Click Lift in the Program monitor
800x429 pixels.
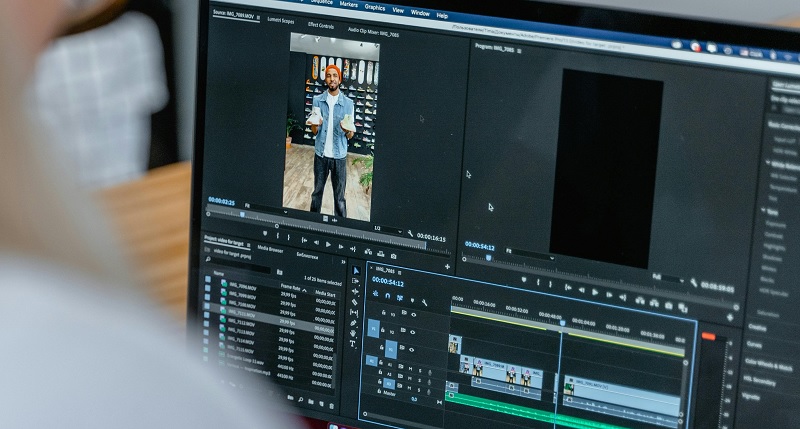coord(640,301)
